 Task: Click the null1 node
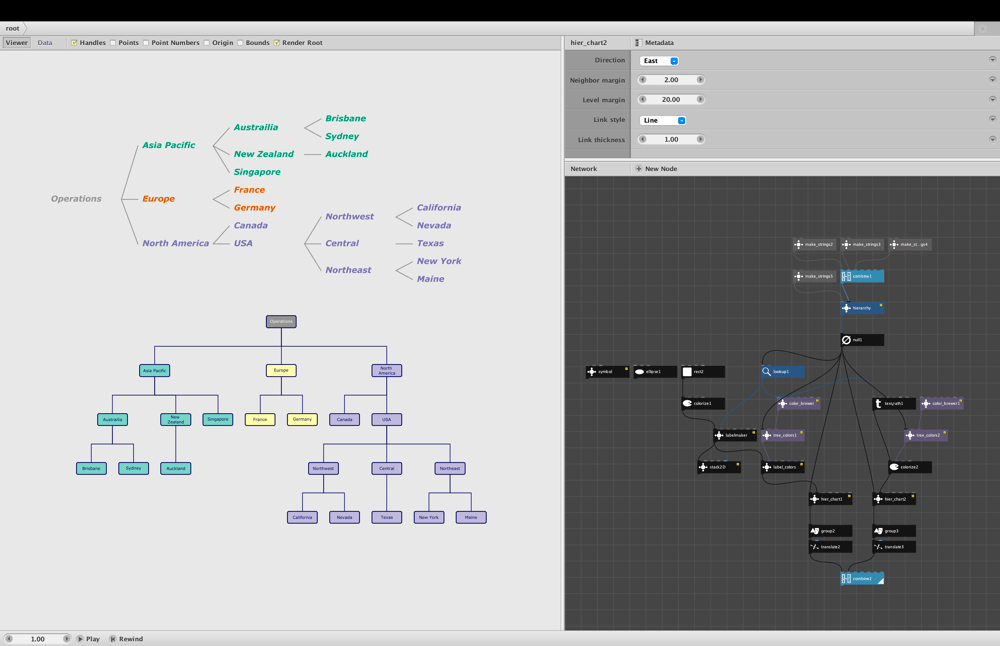tap(862, 340)
